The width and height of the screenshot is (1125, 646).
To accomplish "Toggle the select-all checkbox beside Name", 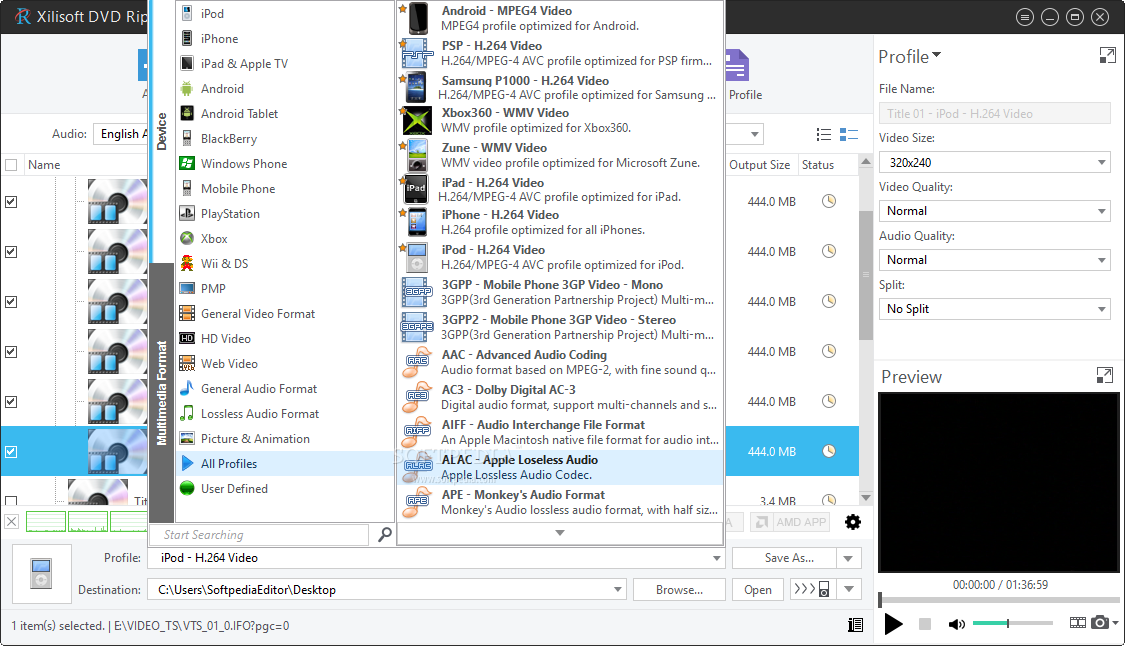I will [11, 165].
